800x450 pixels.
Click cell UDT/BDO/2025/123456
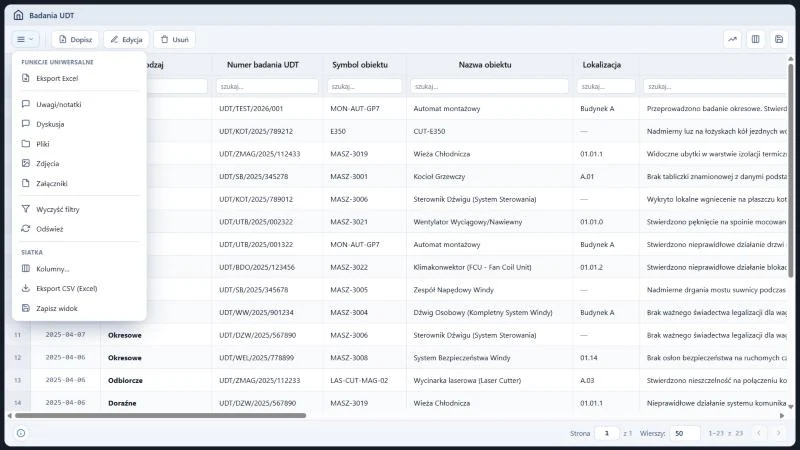[257, 267]
